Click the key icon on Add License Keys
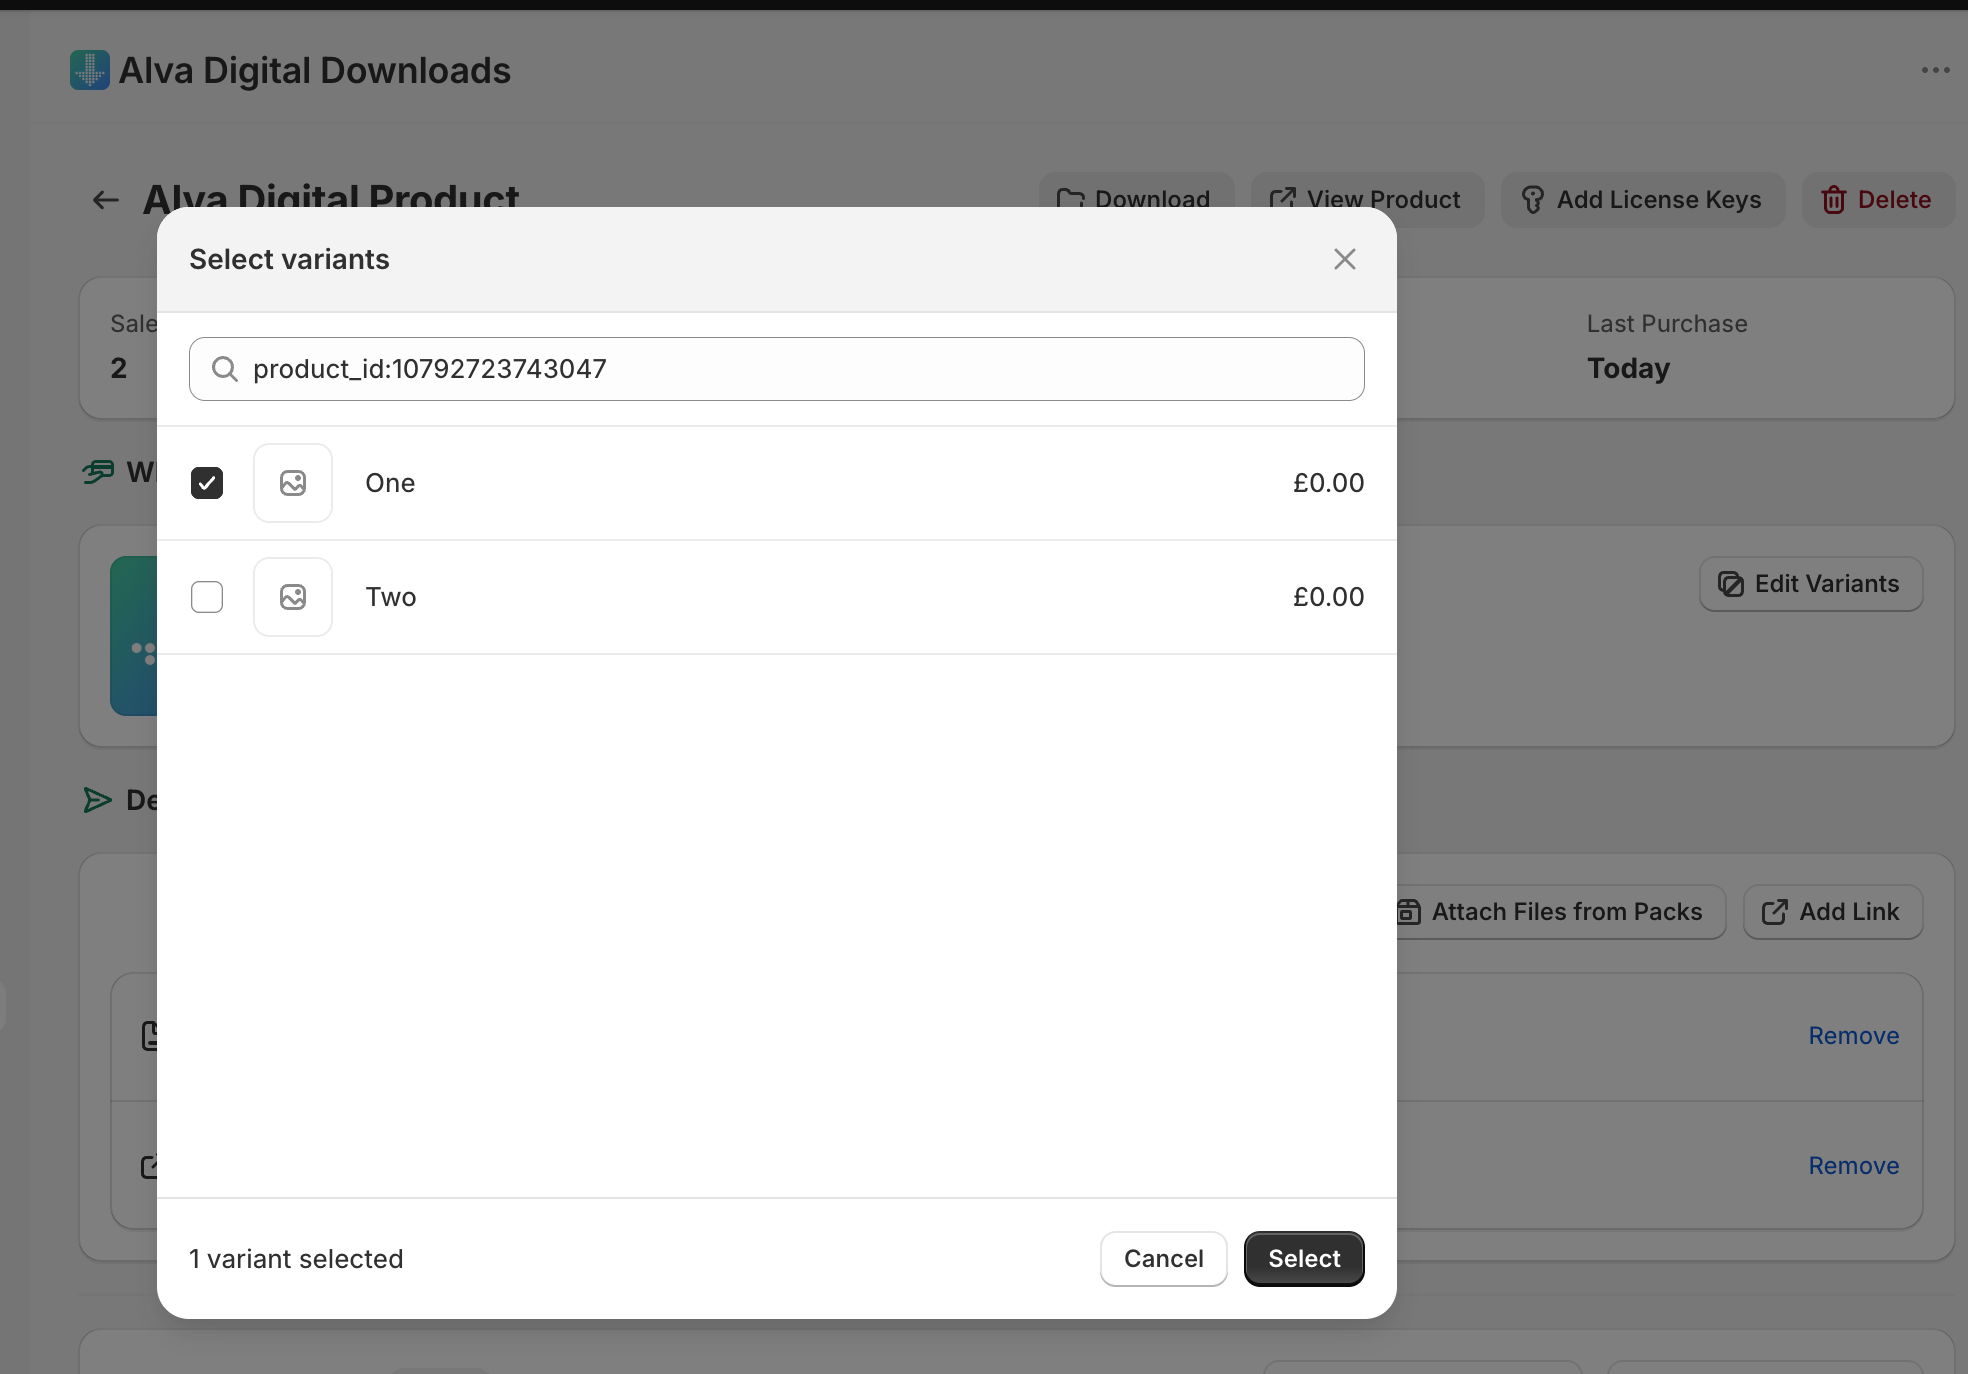This screenshot has width=1968, height=1374. point(1533,200)
